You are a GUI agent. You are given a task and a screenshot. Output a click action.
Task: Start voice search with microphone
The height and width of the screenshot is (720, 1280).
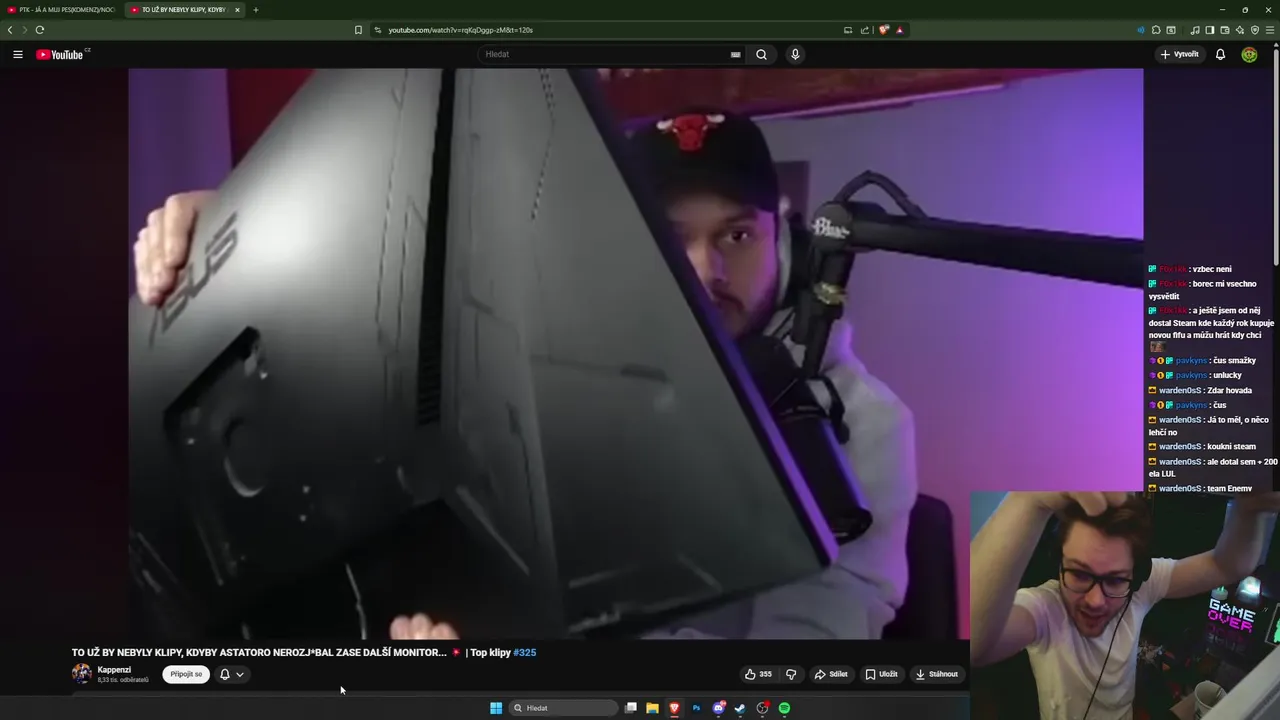[x=795, y=54]
